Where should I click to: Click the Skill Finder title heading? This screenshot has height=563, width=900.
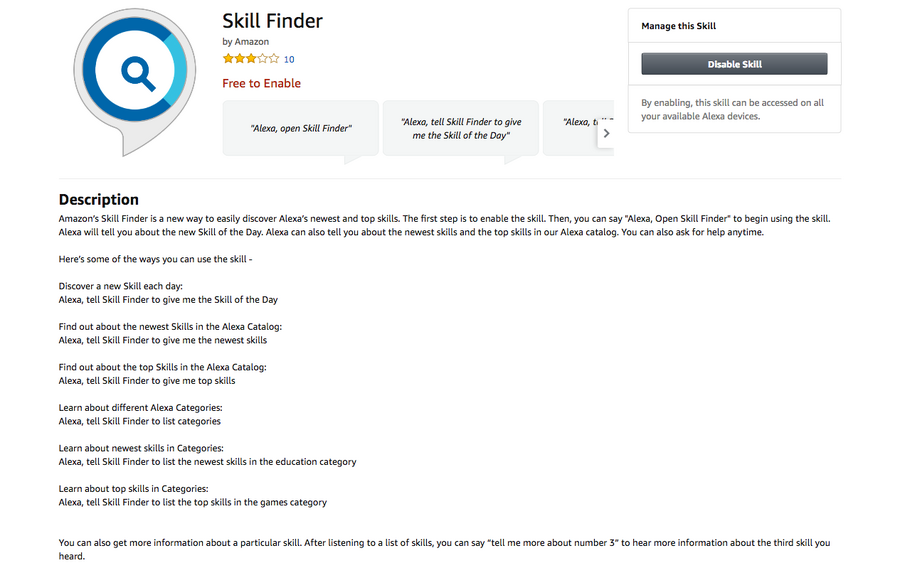coord(272,21)
